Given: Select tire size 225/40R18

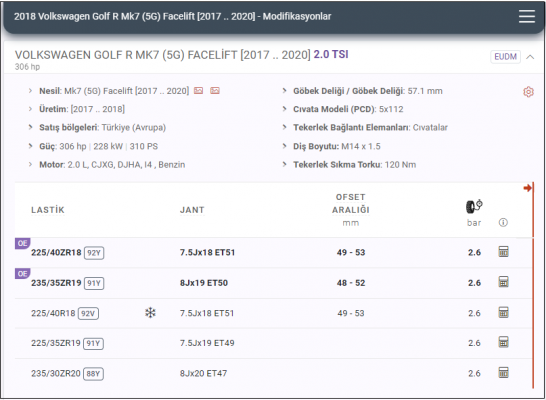Looking at the screenshot, I should pos(53,313).
